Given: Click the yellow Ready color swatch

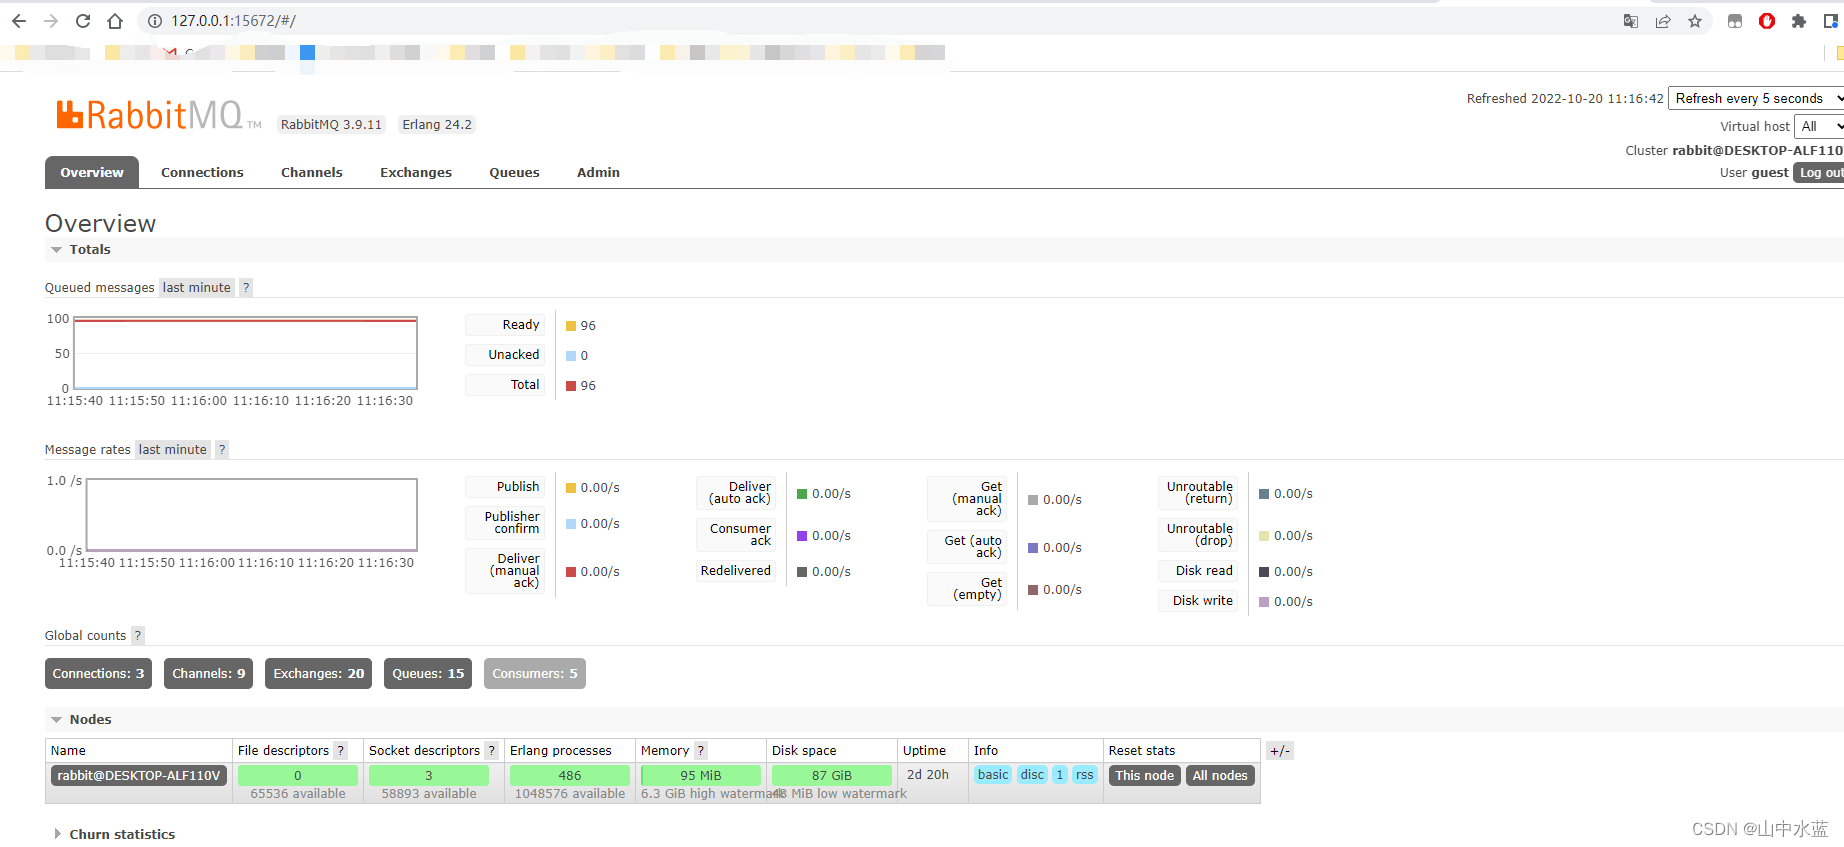Looking at the screenshot, I should pos(571,326).
